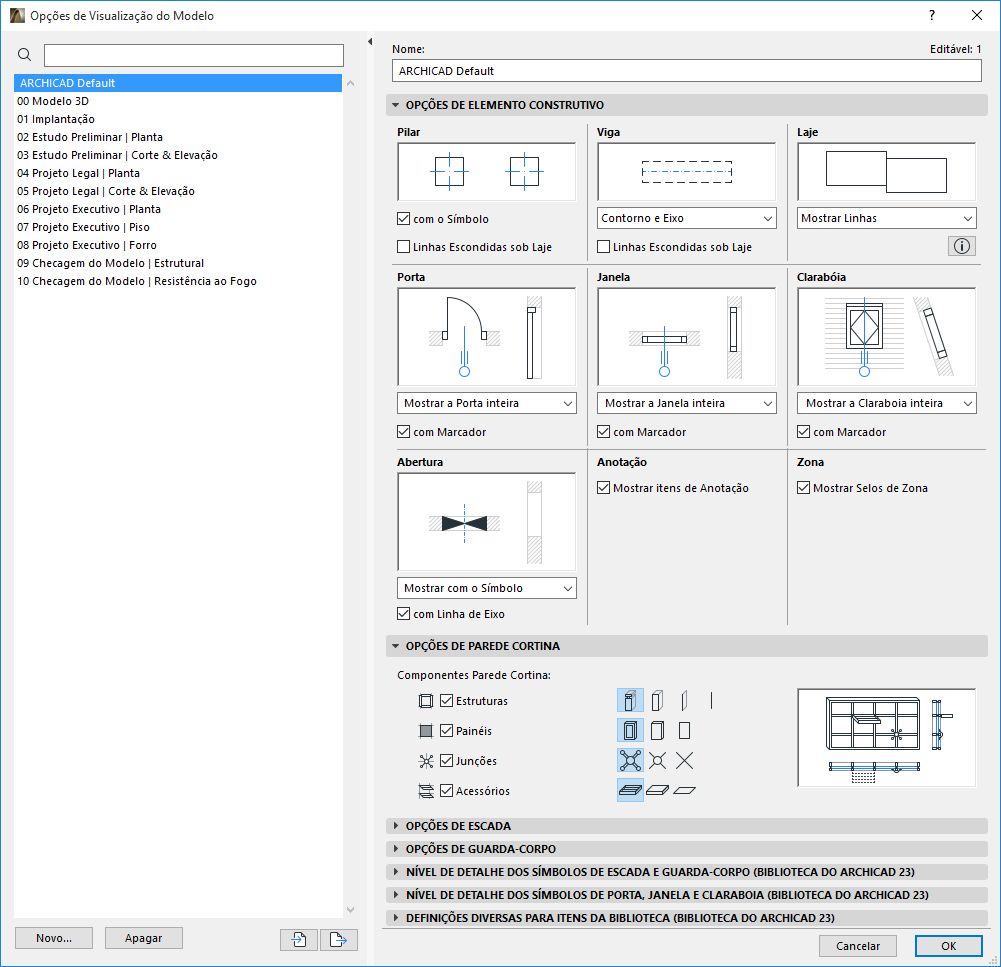1001x967 pixels.
Task: Click the import settings icon below the list
Action: 298,940
